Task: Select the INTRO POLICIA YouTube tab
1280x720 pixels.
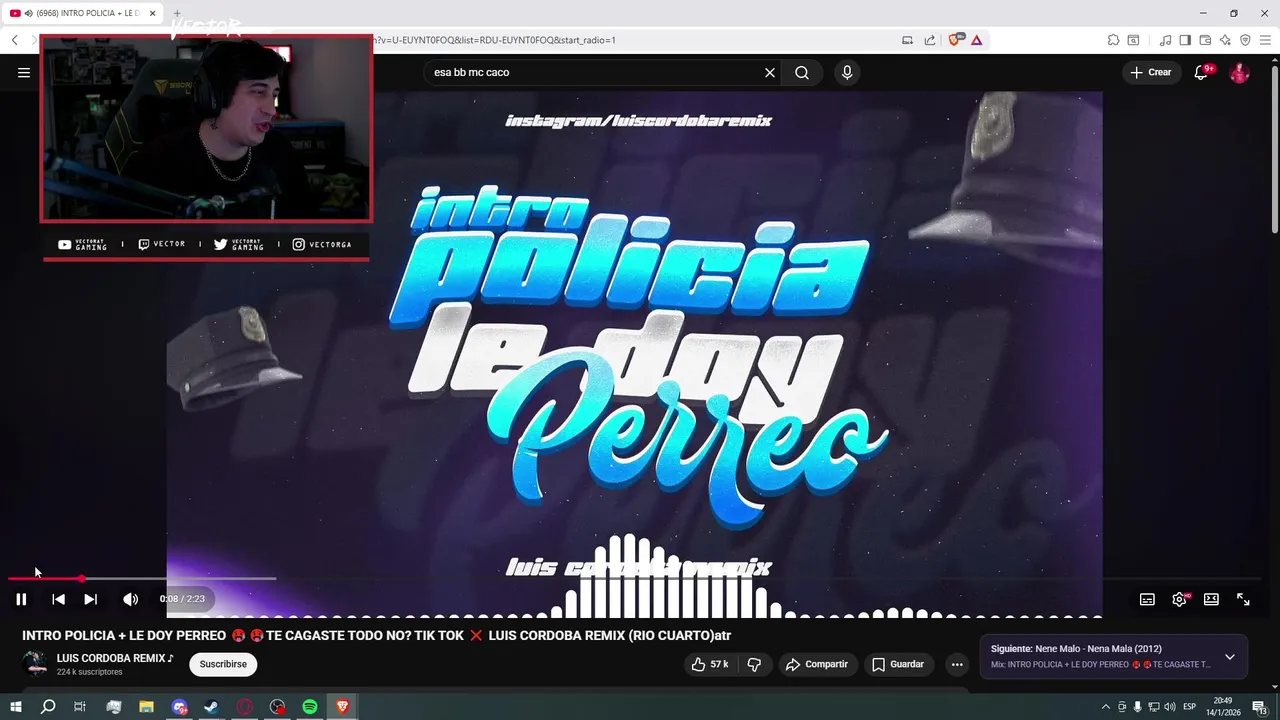Action: pos(85,13)
